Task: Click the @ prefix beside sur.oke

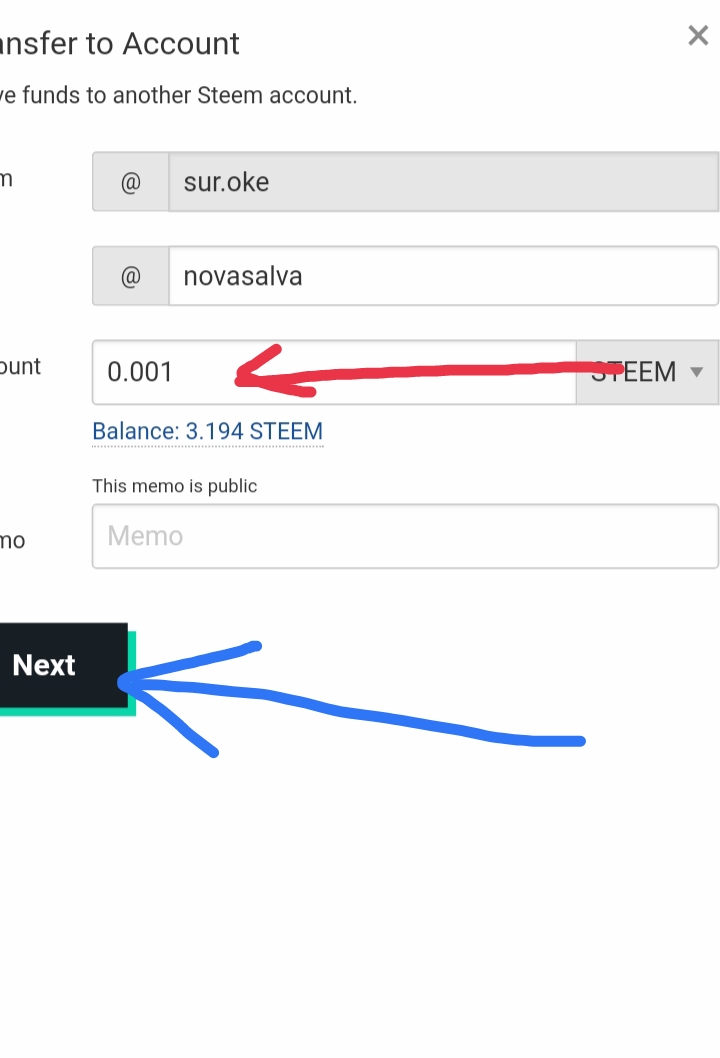Action: pos(131,182)
